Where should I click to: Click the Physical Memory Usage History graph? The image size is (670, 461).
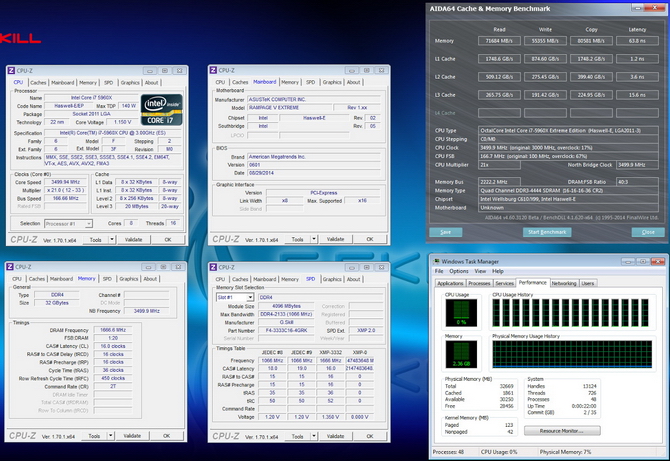click(572, 354)
